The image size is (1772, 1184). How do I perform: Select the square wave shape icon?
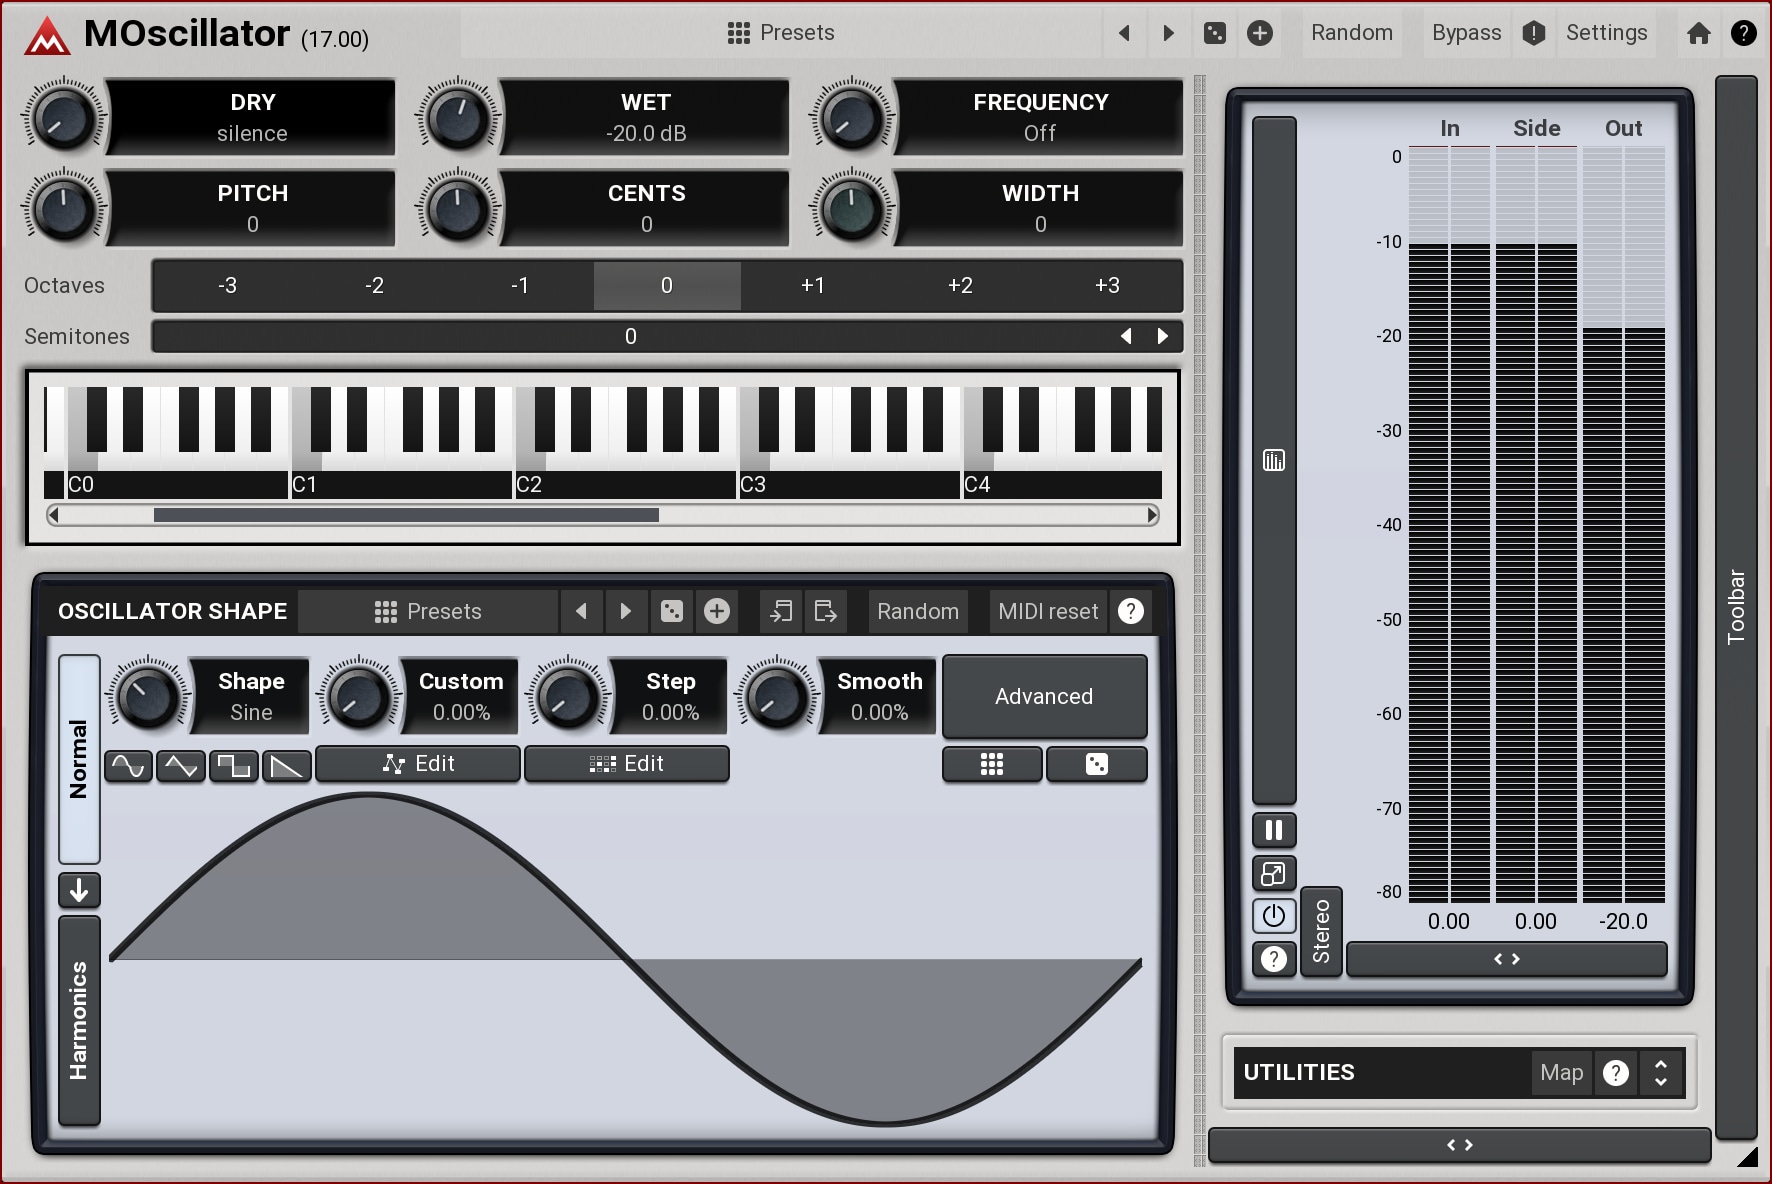tap(234, 766)
